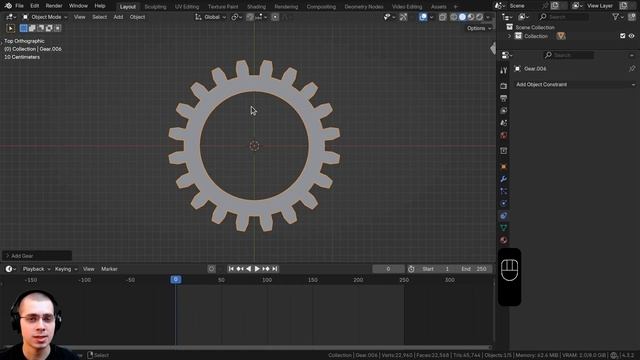The width and height of the screenshot is (640, 360).
Task: Jump to the timeline start frame
Action: point(231,269)
